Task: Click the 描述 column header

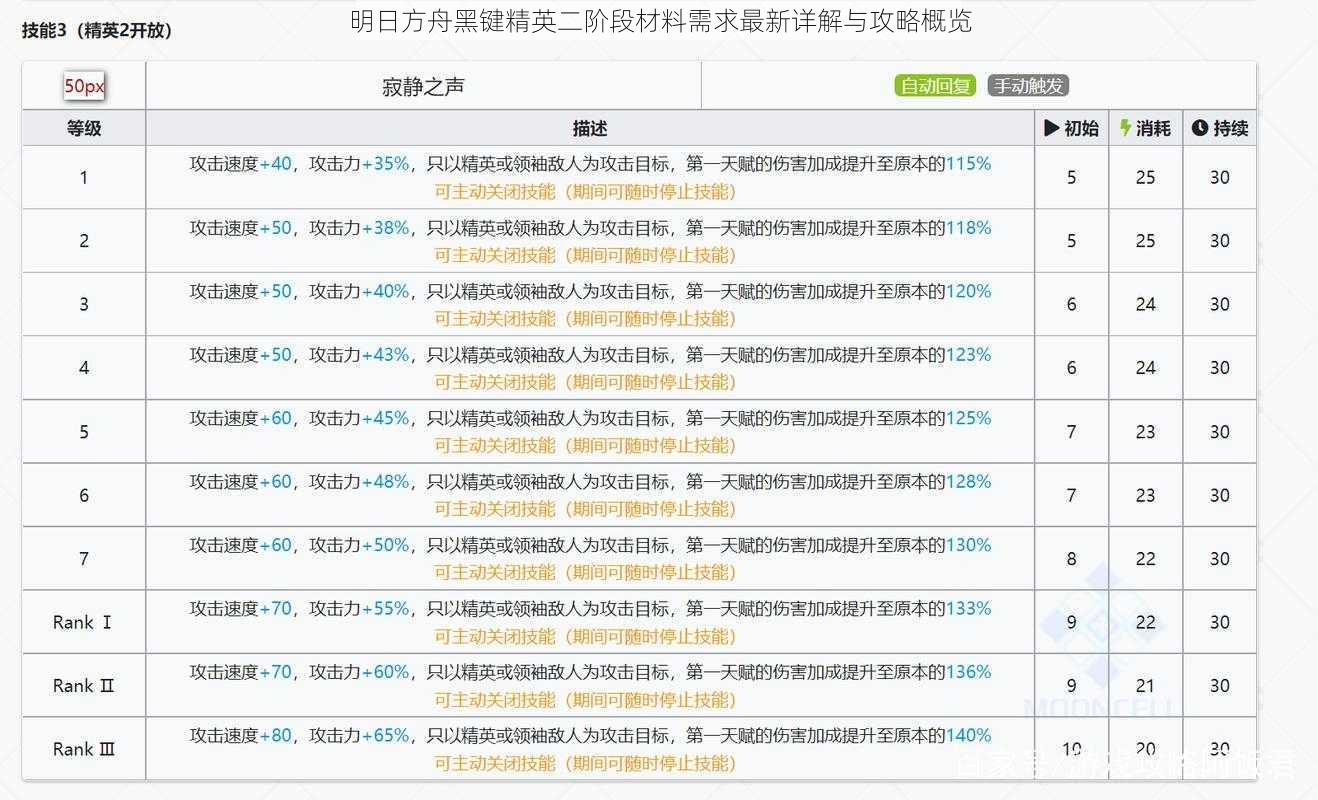Action: (x=590, y=128)
